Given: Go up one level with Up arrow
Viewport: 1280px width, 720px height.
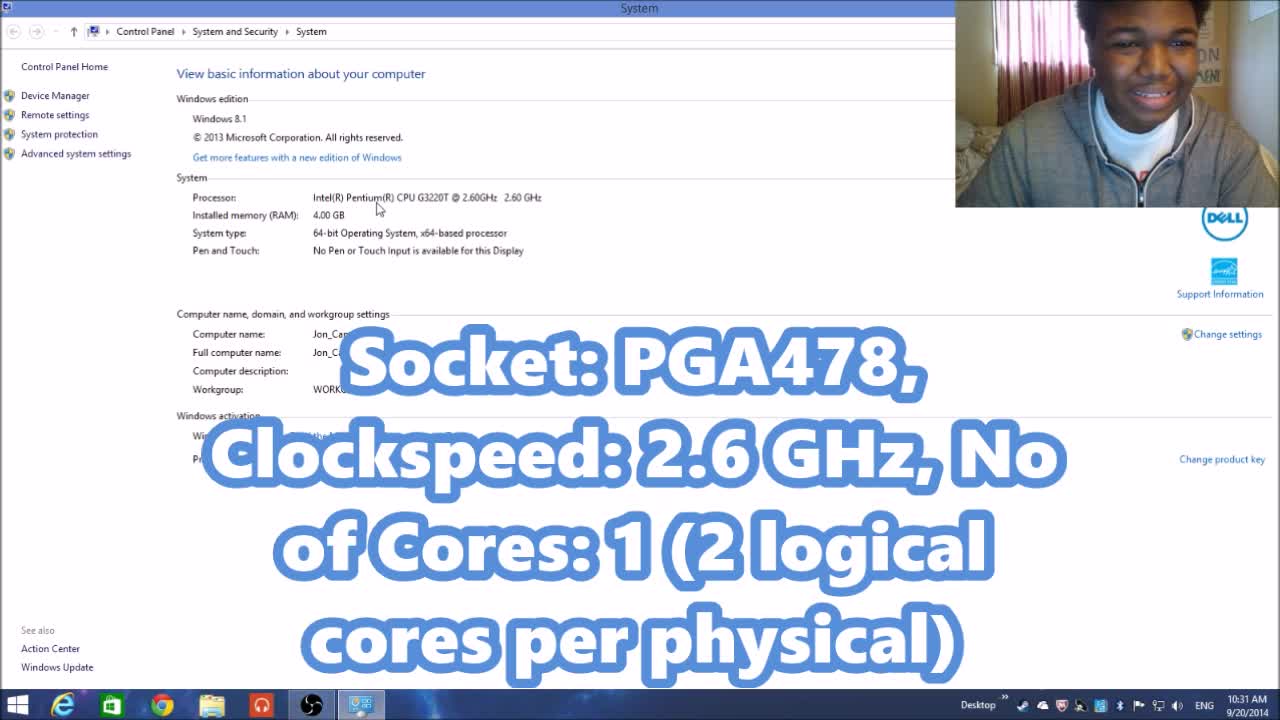Looking at the screenshot, I should [73, 32].
